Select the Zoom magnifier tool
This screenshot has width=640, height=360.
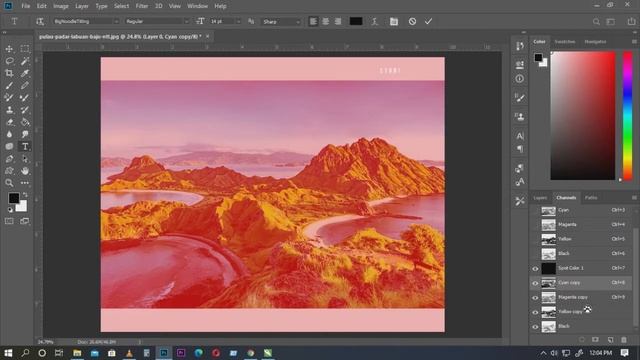click(x=9, y=183)
